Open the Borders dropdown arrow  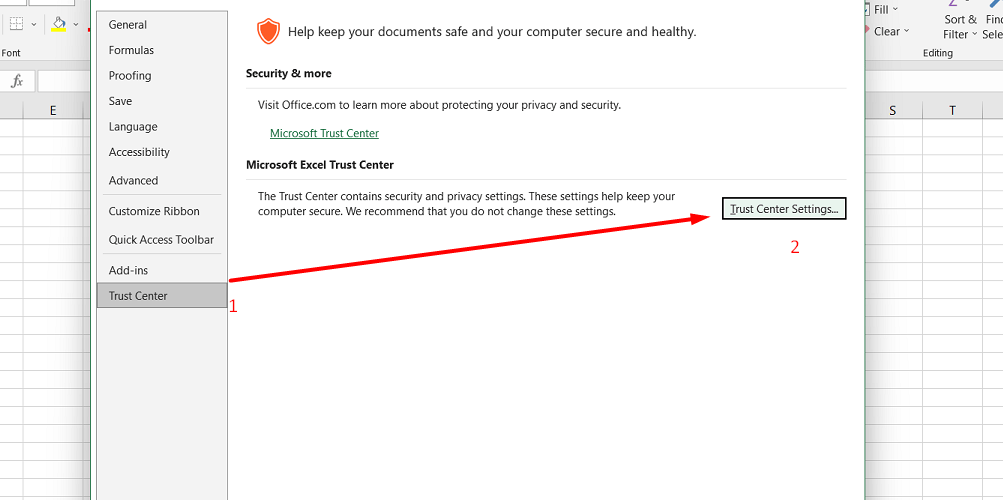click(34, 24)
